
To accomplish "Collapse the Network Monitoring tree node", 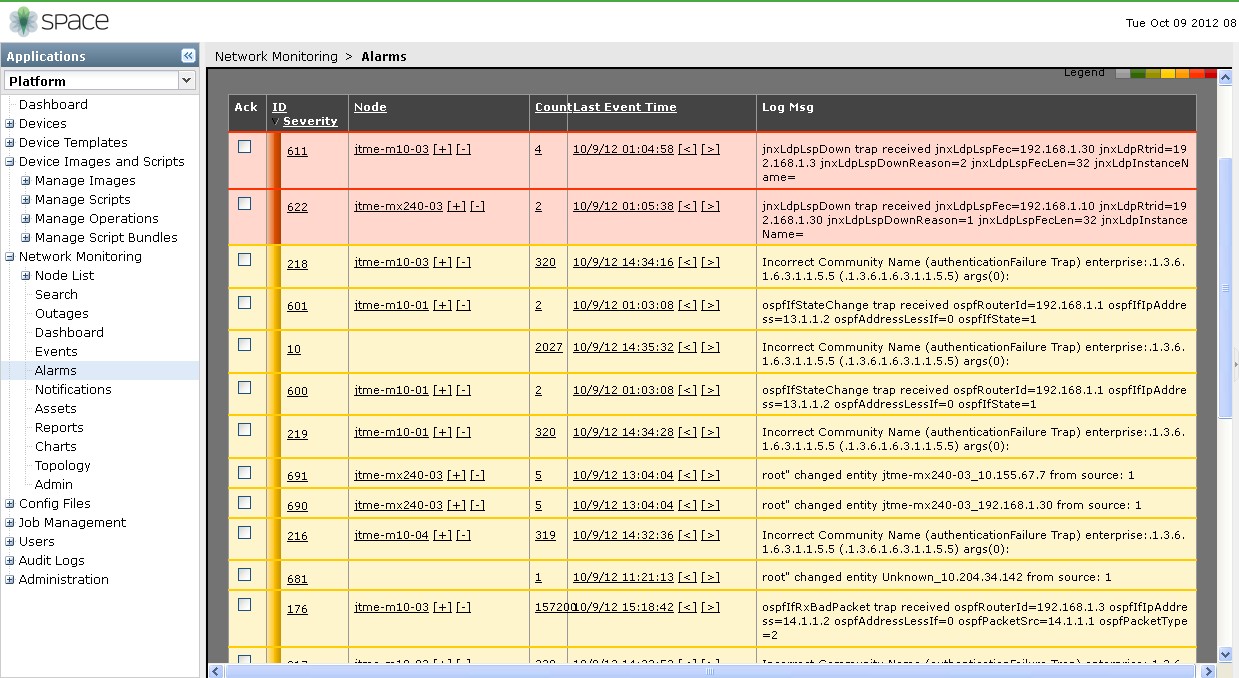I will [x=10, y=257].
